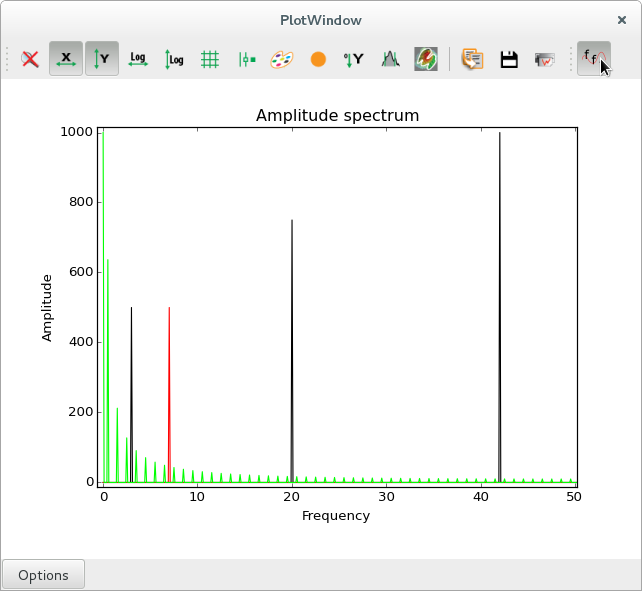Screen dimensions: 642x591
Task: Toggle X-axis autoscale
Action: (66, 60)
